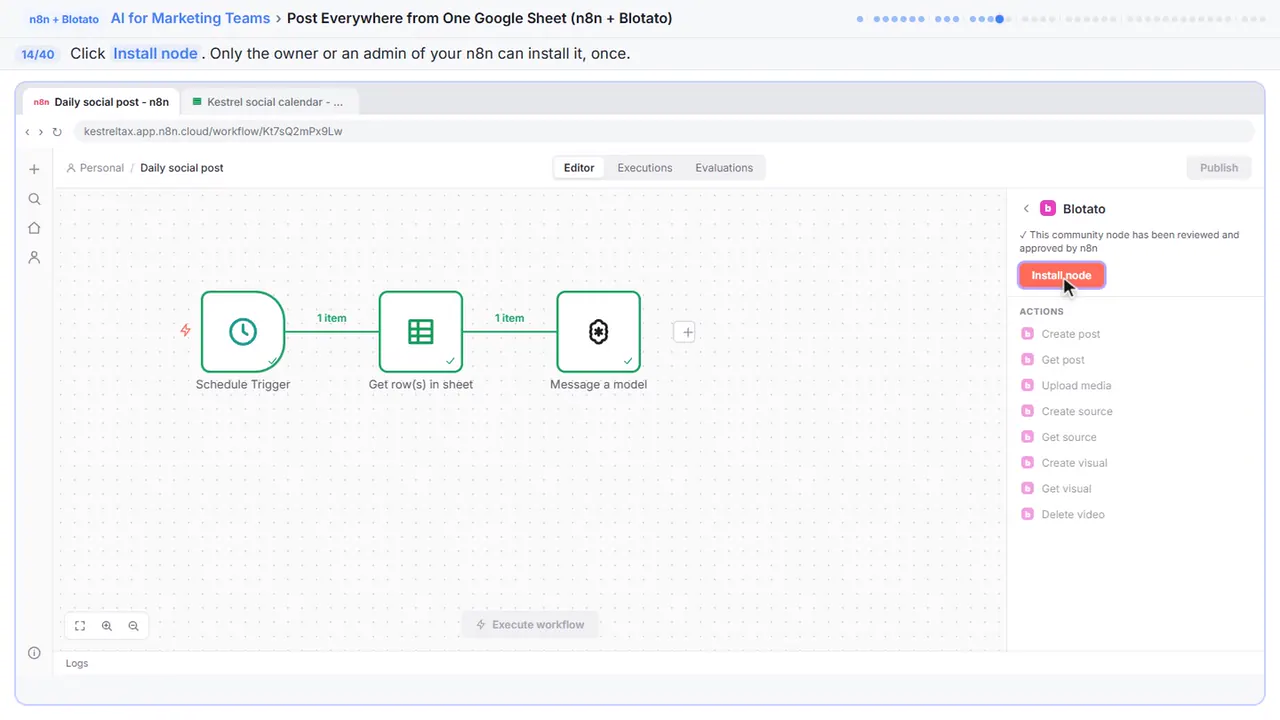Collapse Blotato panel with back chevron

point(1026,209)
